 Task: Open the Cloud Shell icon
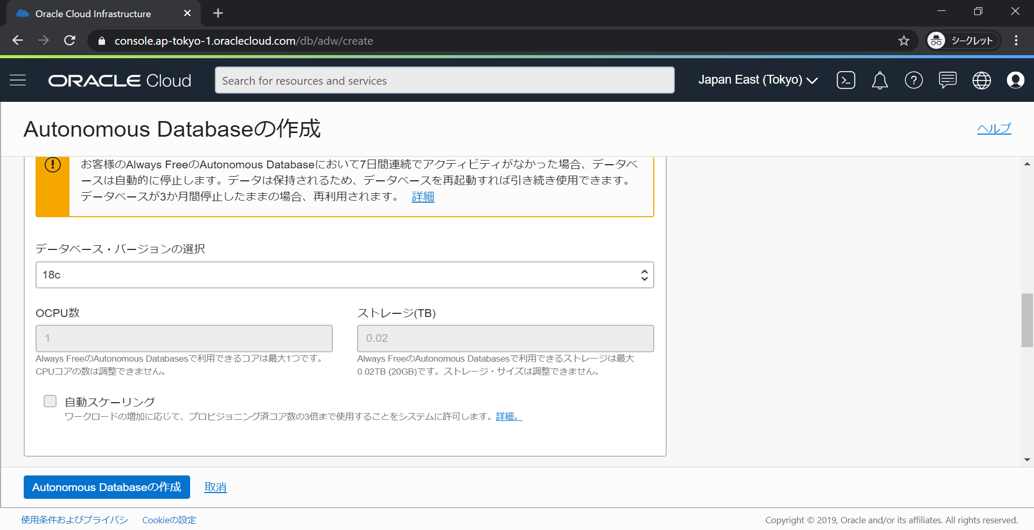click(845, 80)
